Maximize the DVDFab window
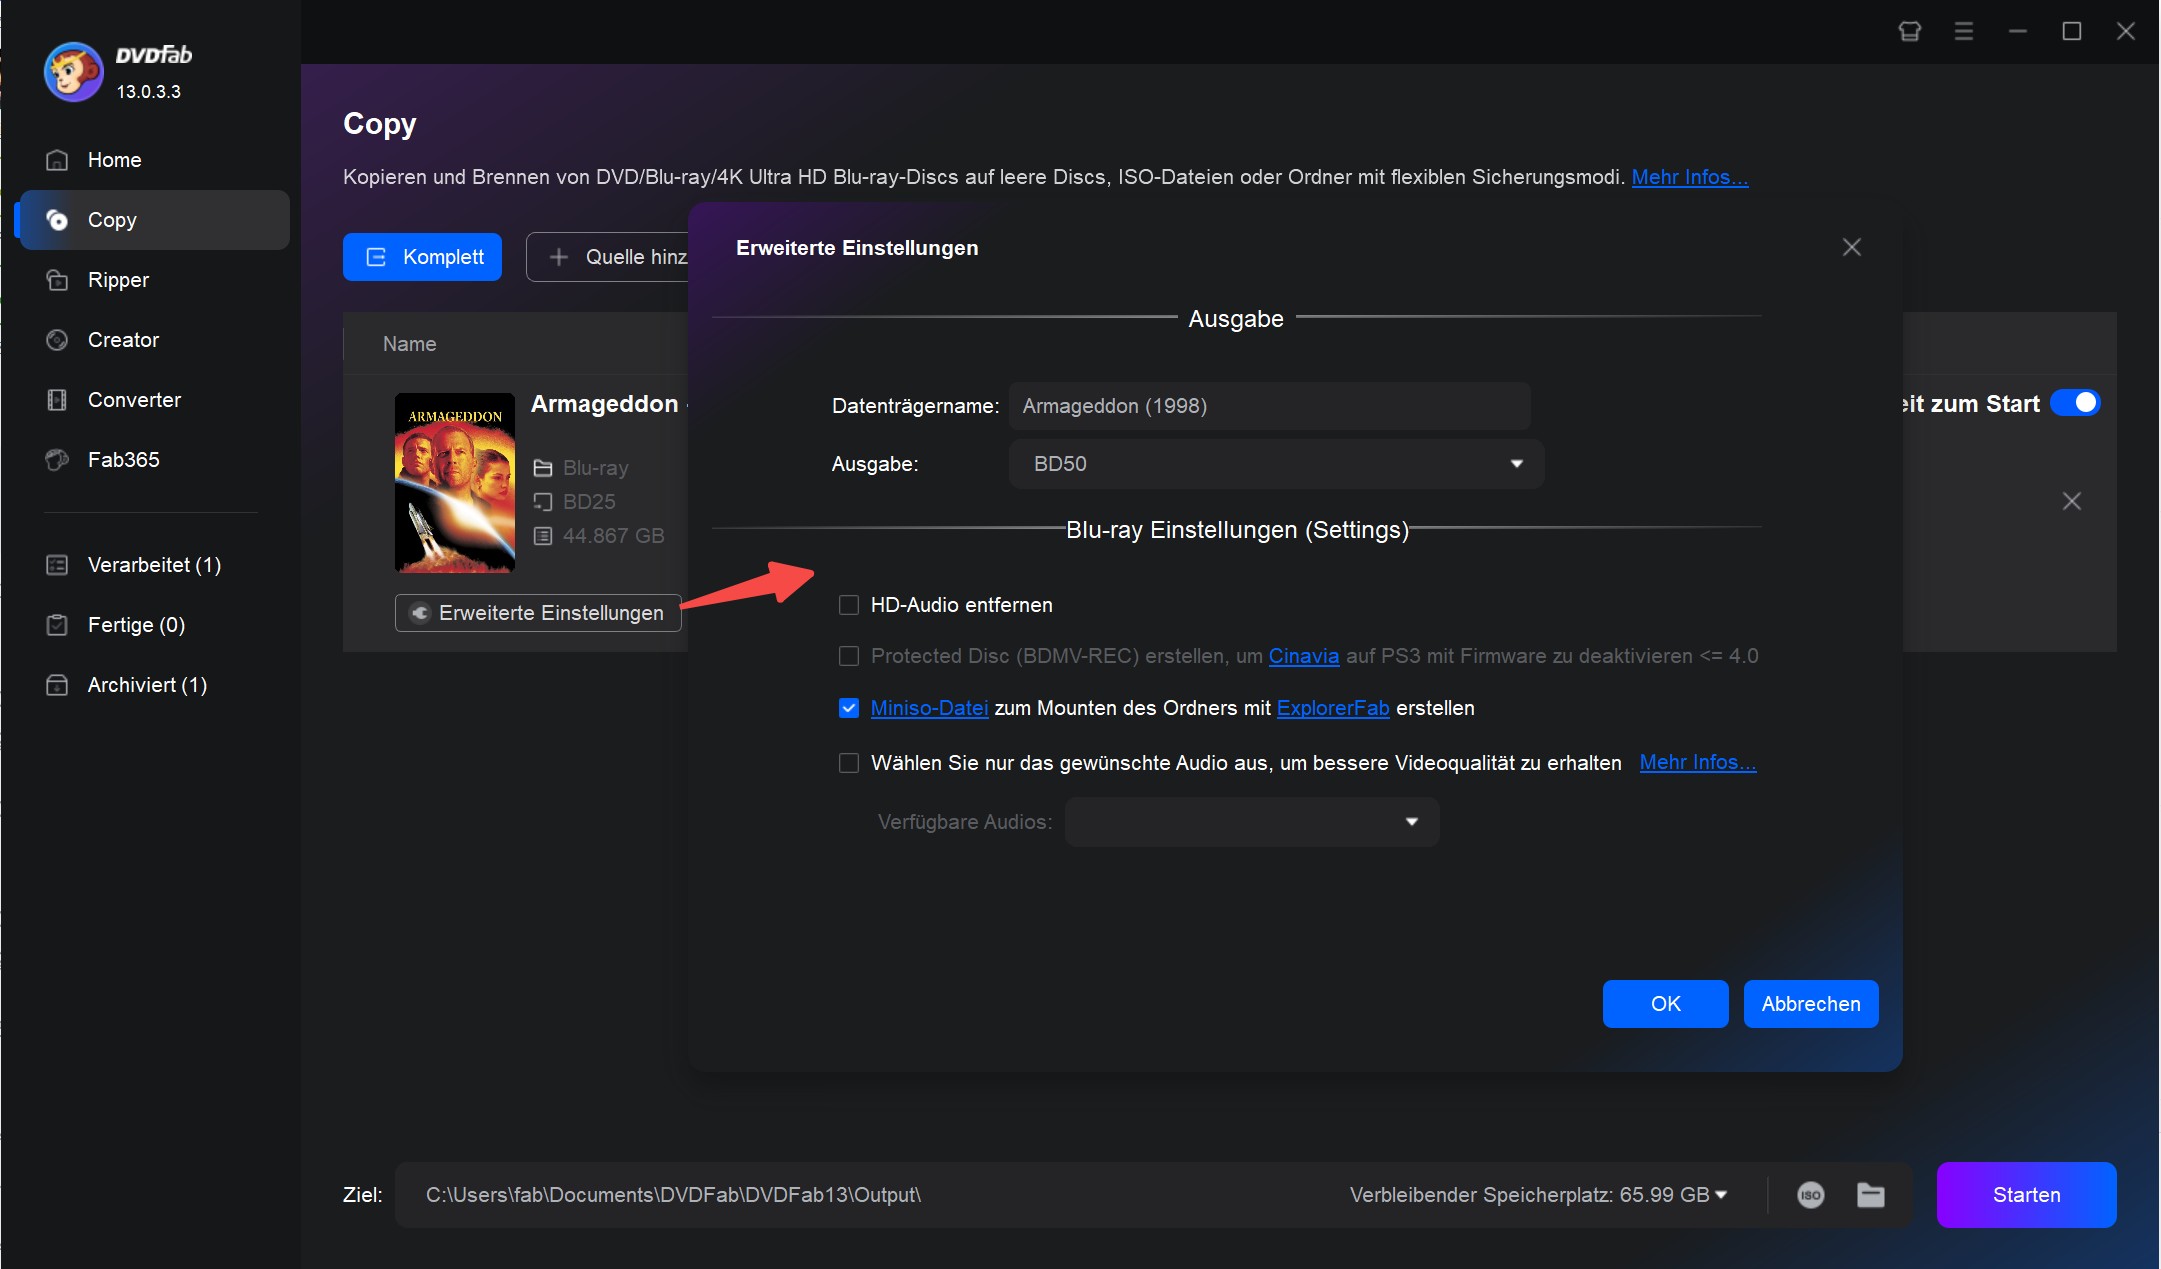The image size is (2161, 1269). point(2072,32)
